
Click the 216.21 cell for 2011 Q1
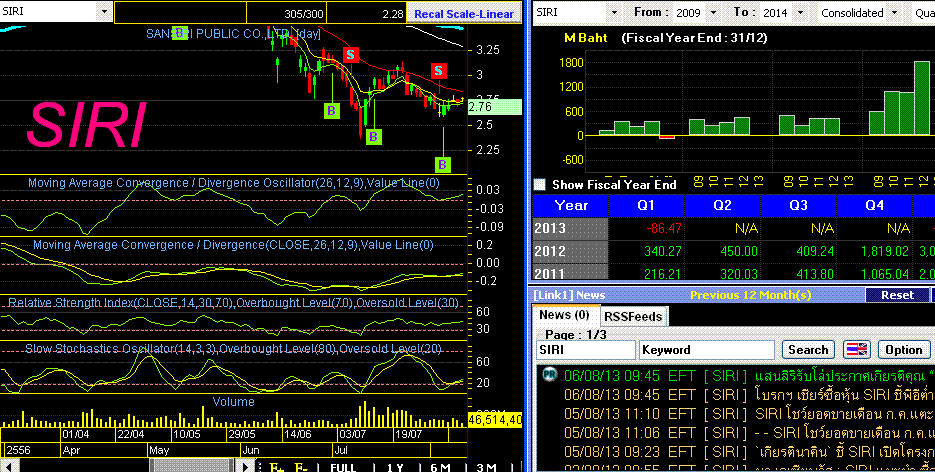click(646, 274)
